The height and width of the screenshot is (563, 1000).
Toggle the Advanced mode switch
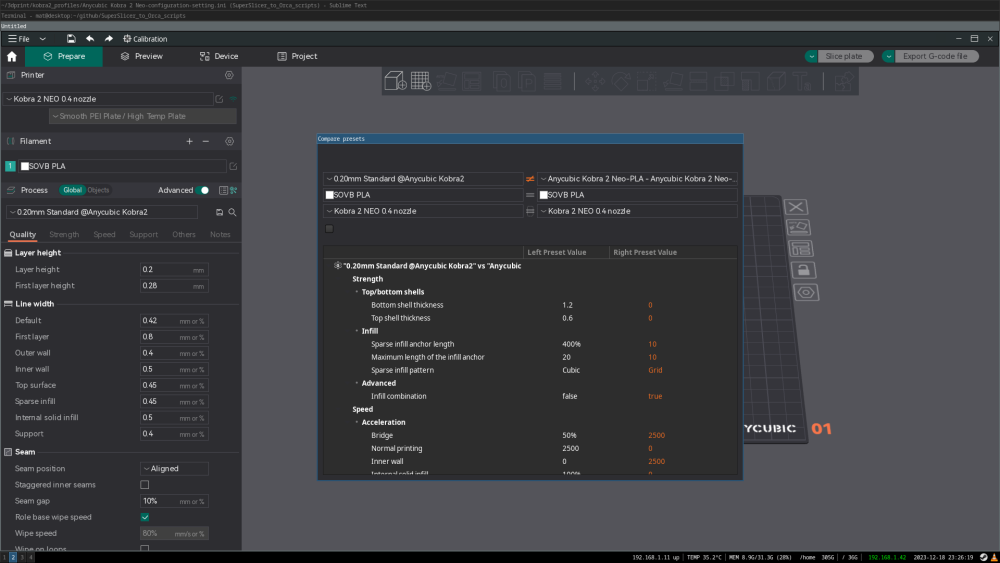pos(203,190)
